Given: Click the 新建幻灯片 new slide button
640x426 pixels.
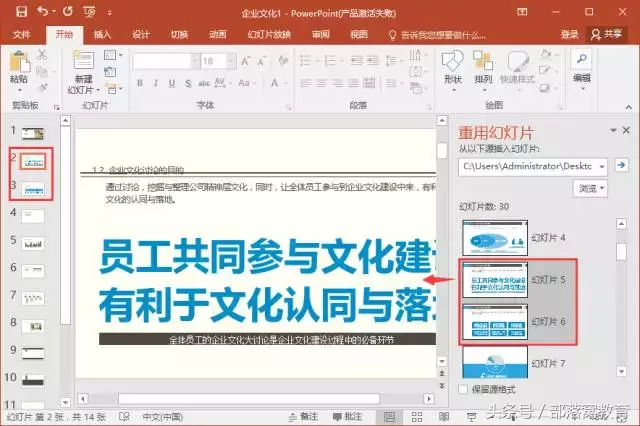Looking at the screenshot, I should tap(83, 72).
